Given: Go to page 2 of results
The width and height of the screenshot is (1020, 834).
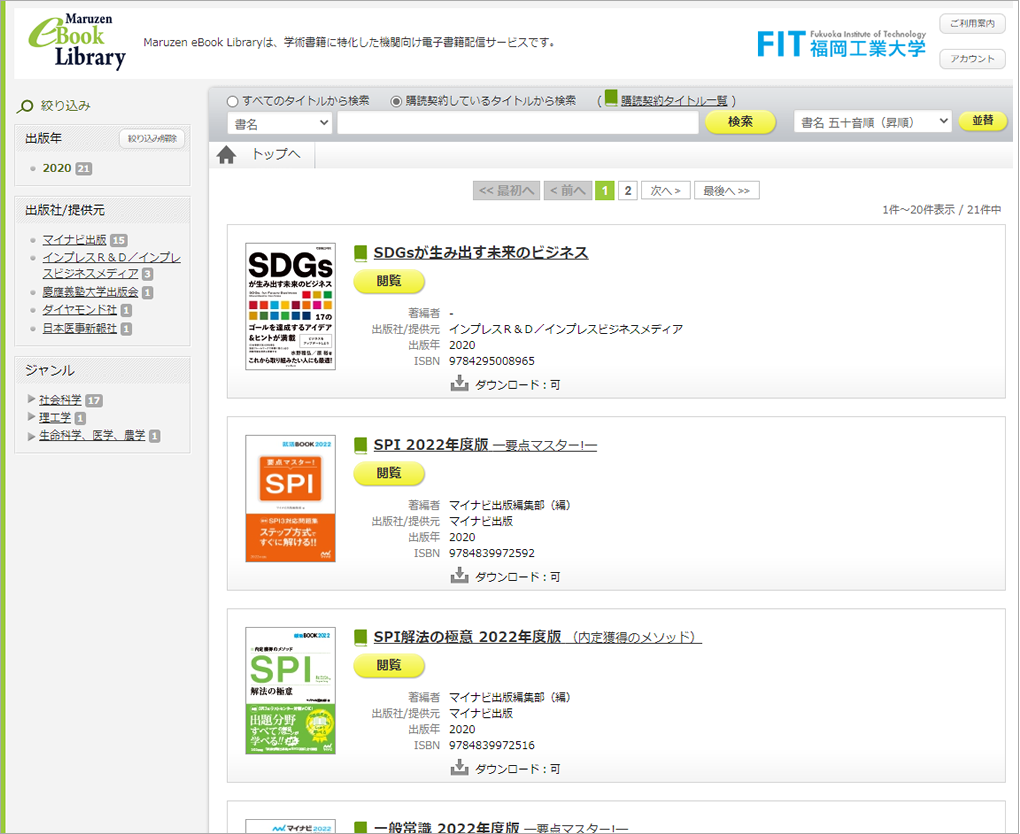Looking at the screenshot, I should click(628, 191).
